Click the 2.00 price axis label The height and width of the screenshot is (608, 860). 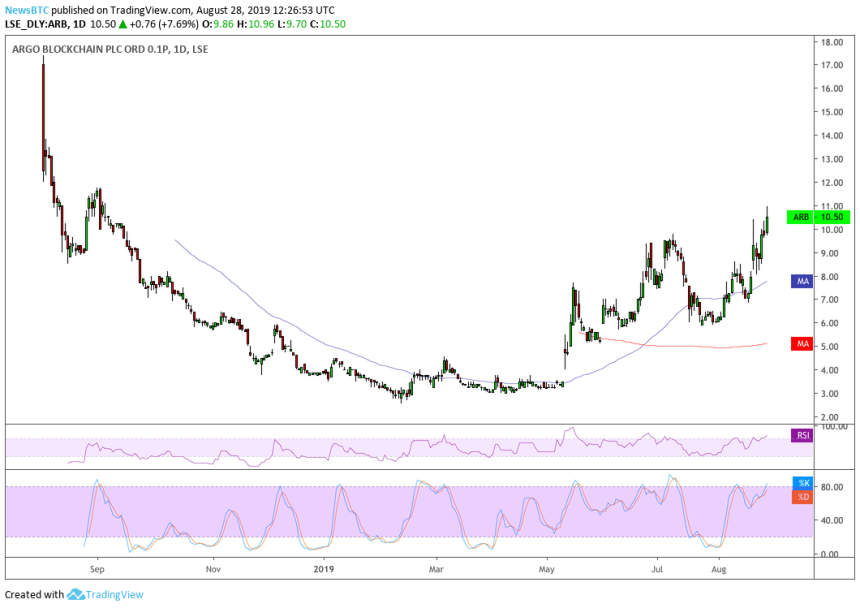tap(832, 417)
